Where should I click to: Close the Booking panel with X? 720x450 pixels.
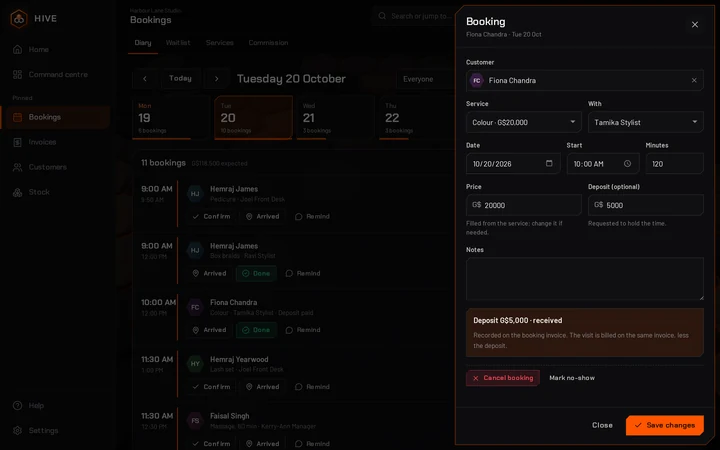[x=695, y=25]
